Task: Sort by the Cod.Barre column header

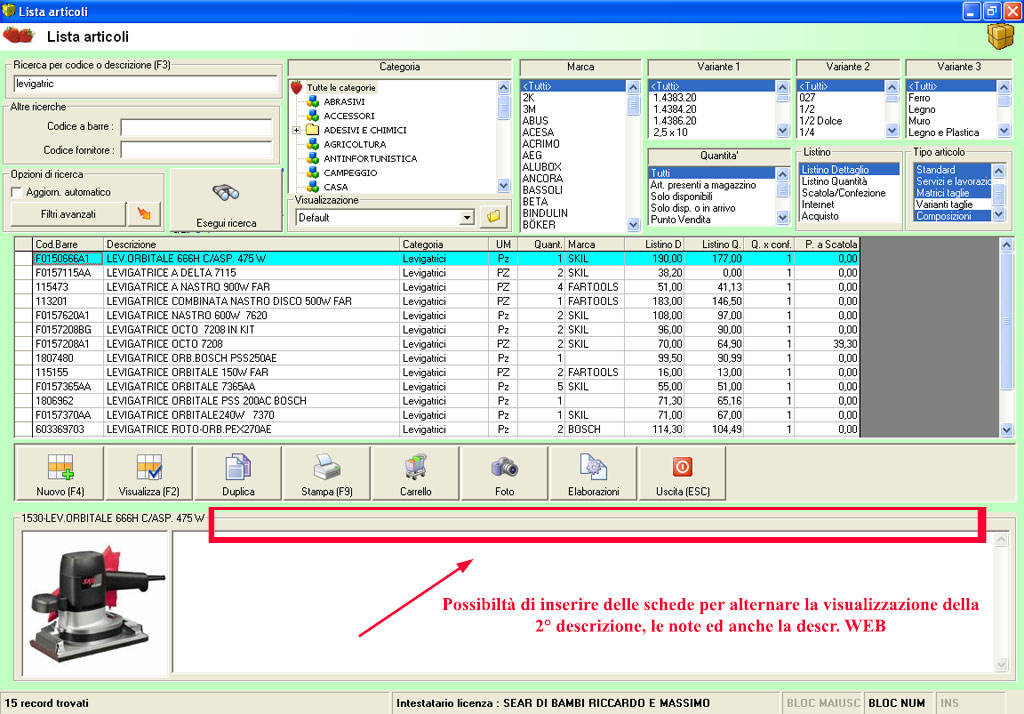Action: (x=68, y=244)
